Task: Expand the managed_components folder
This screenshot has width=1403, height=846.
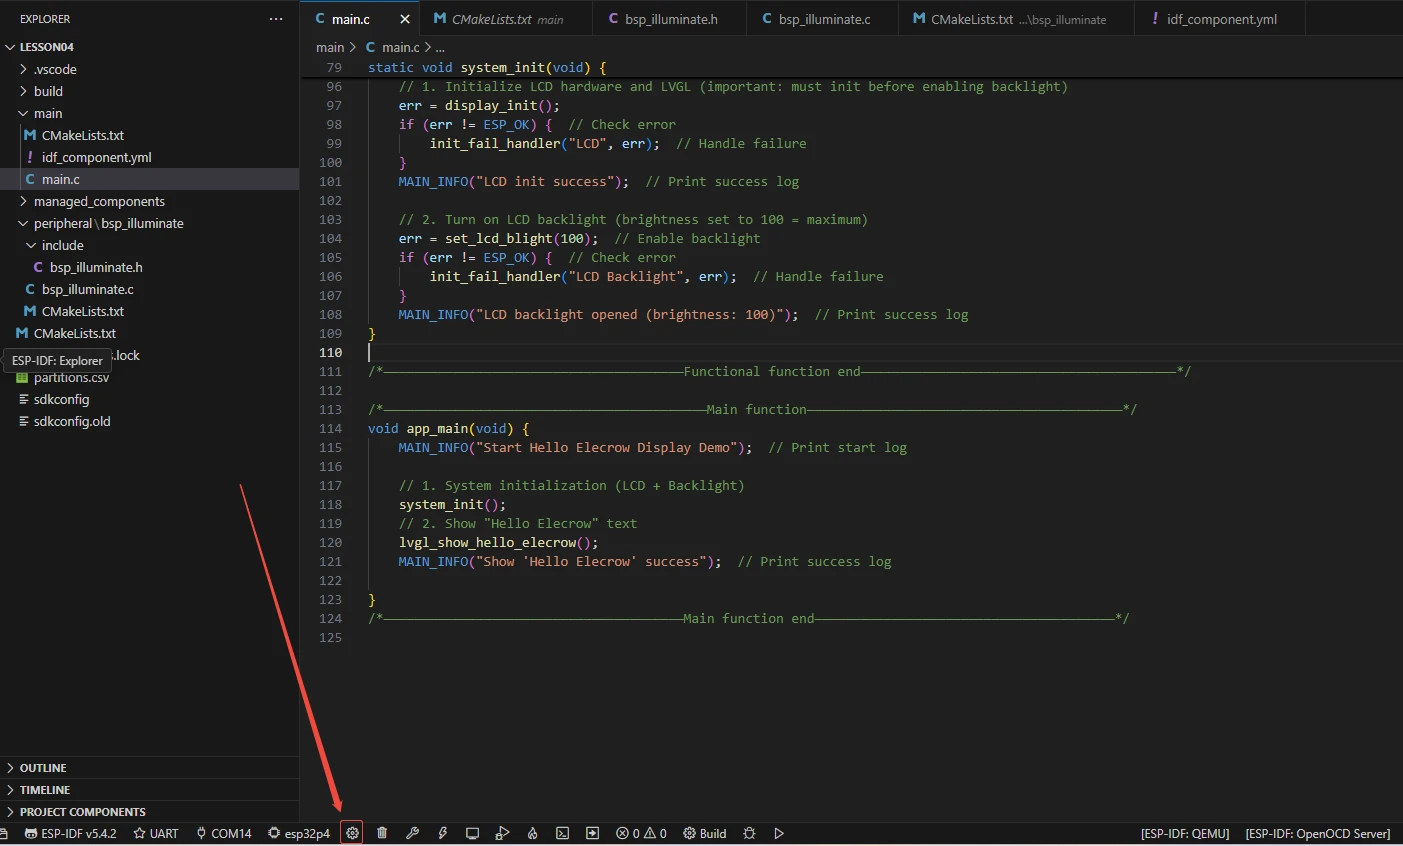Action: click(x=99, y=201)
